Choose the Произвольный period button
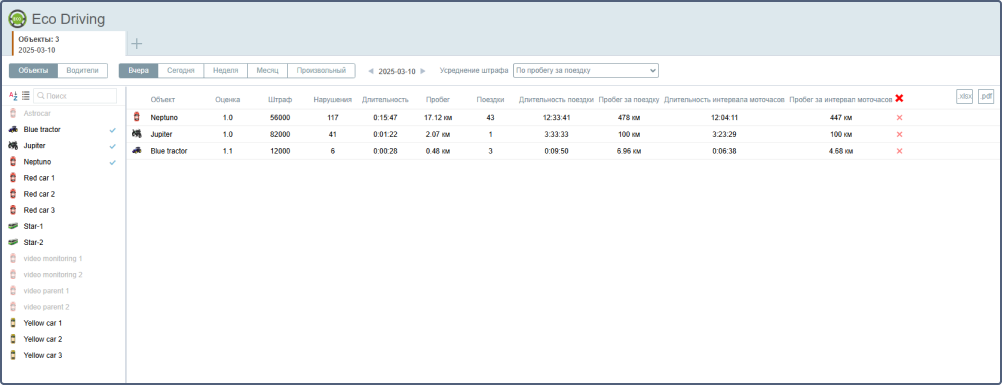Screen dimensions: 1002x385 (x=321, y=70)
